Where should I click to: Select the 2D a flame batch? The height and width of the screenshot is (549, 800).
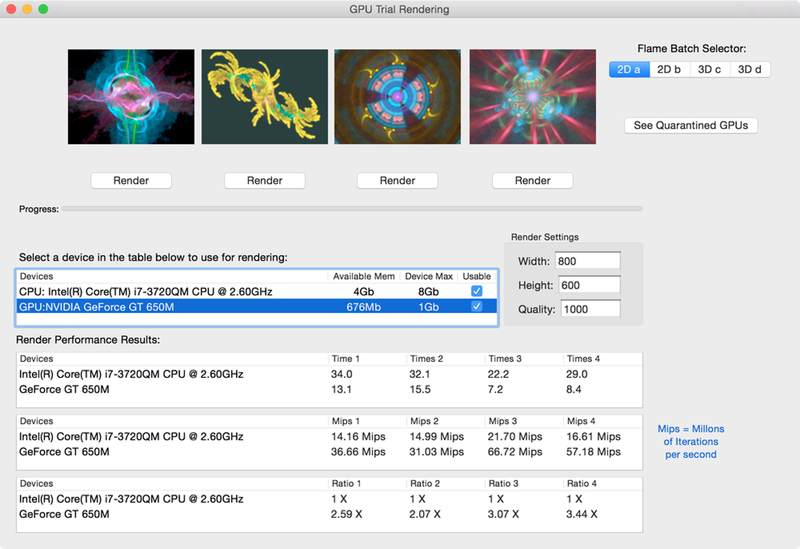pos(629,69)
